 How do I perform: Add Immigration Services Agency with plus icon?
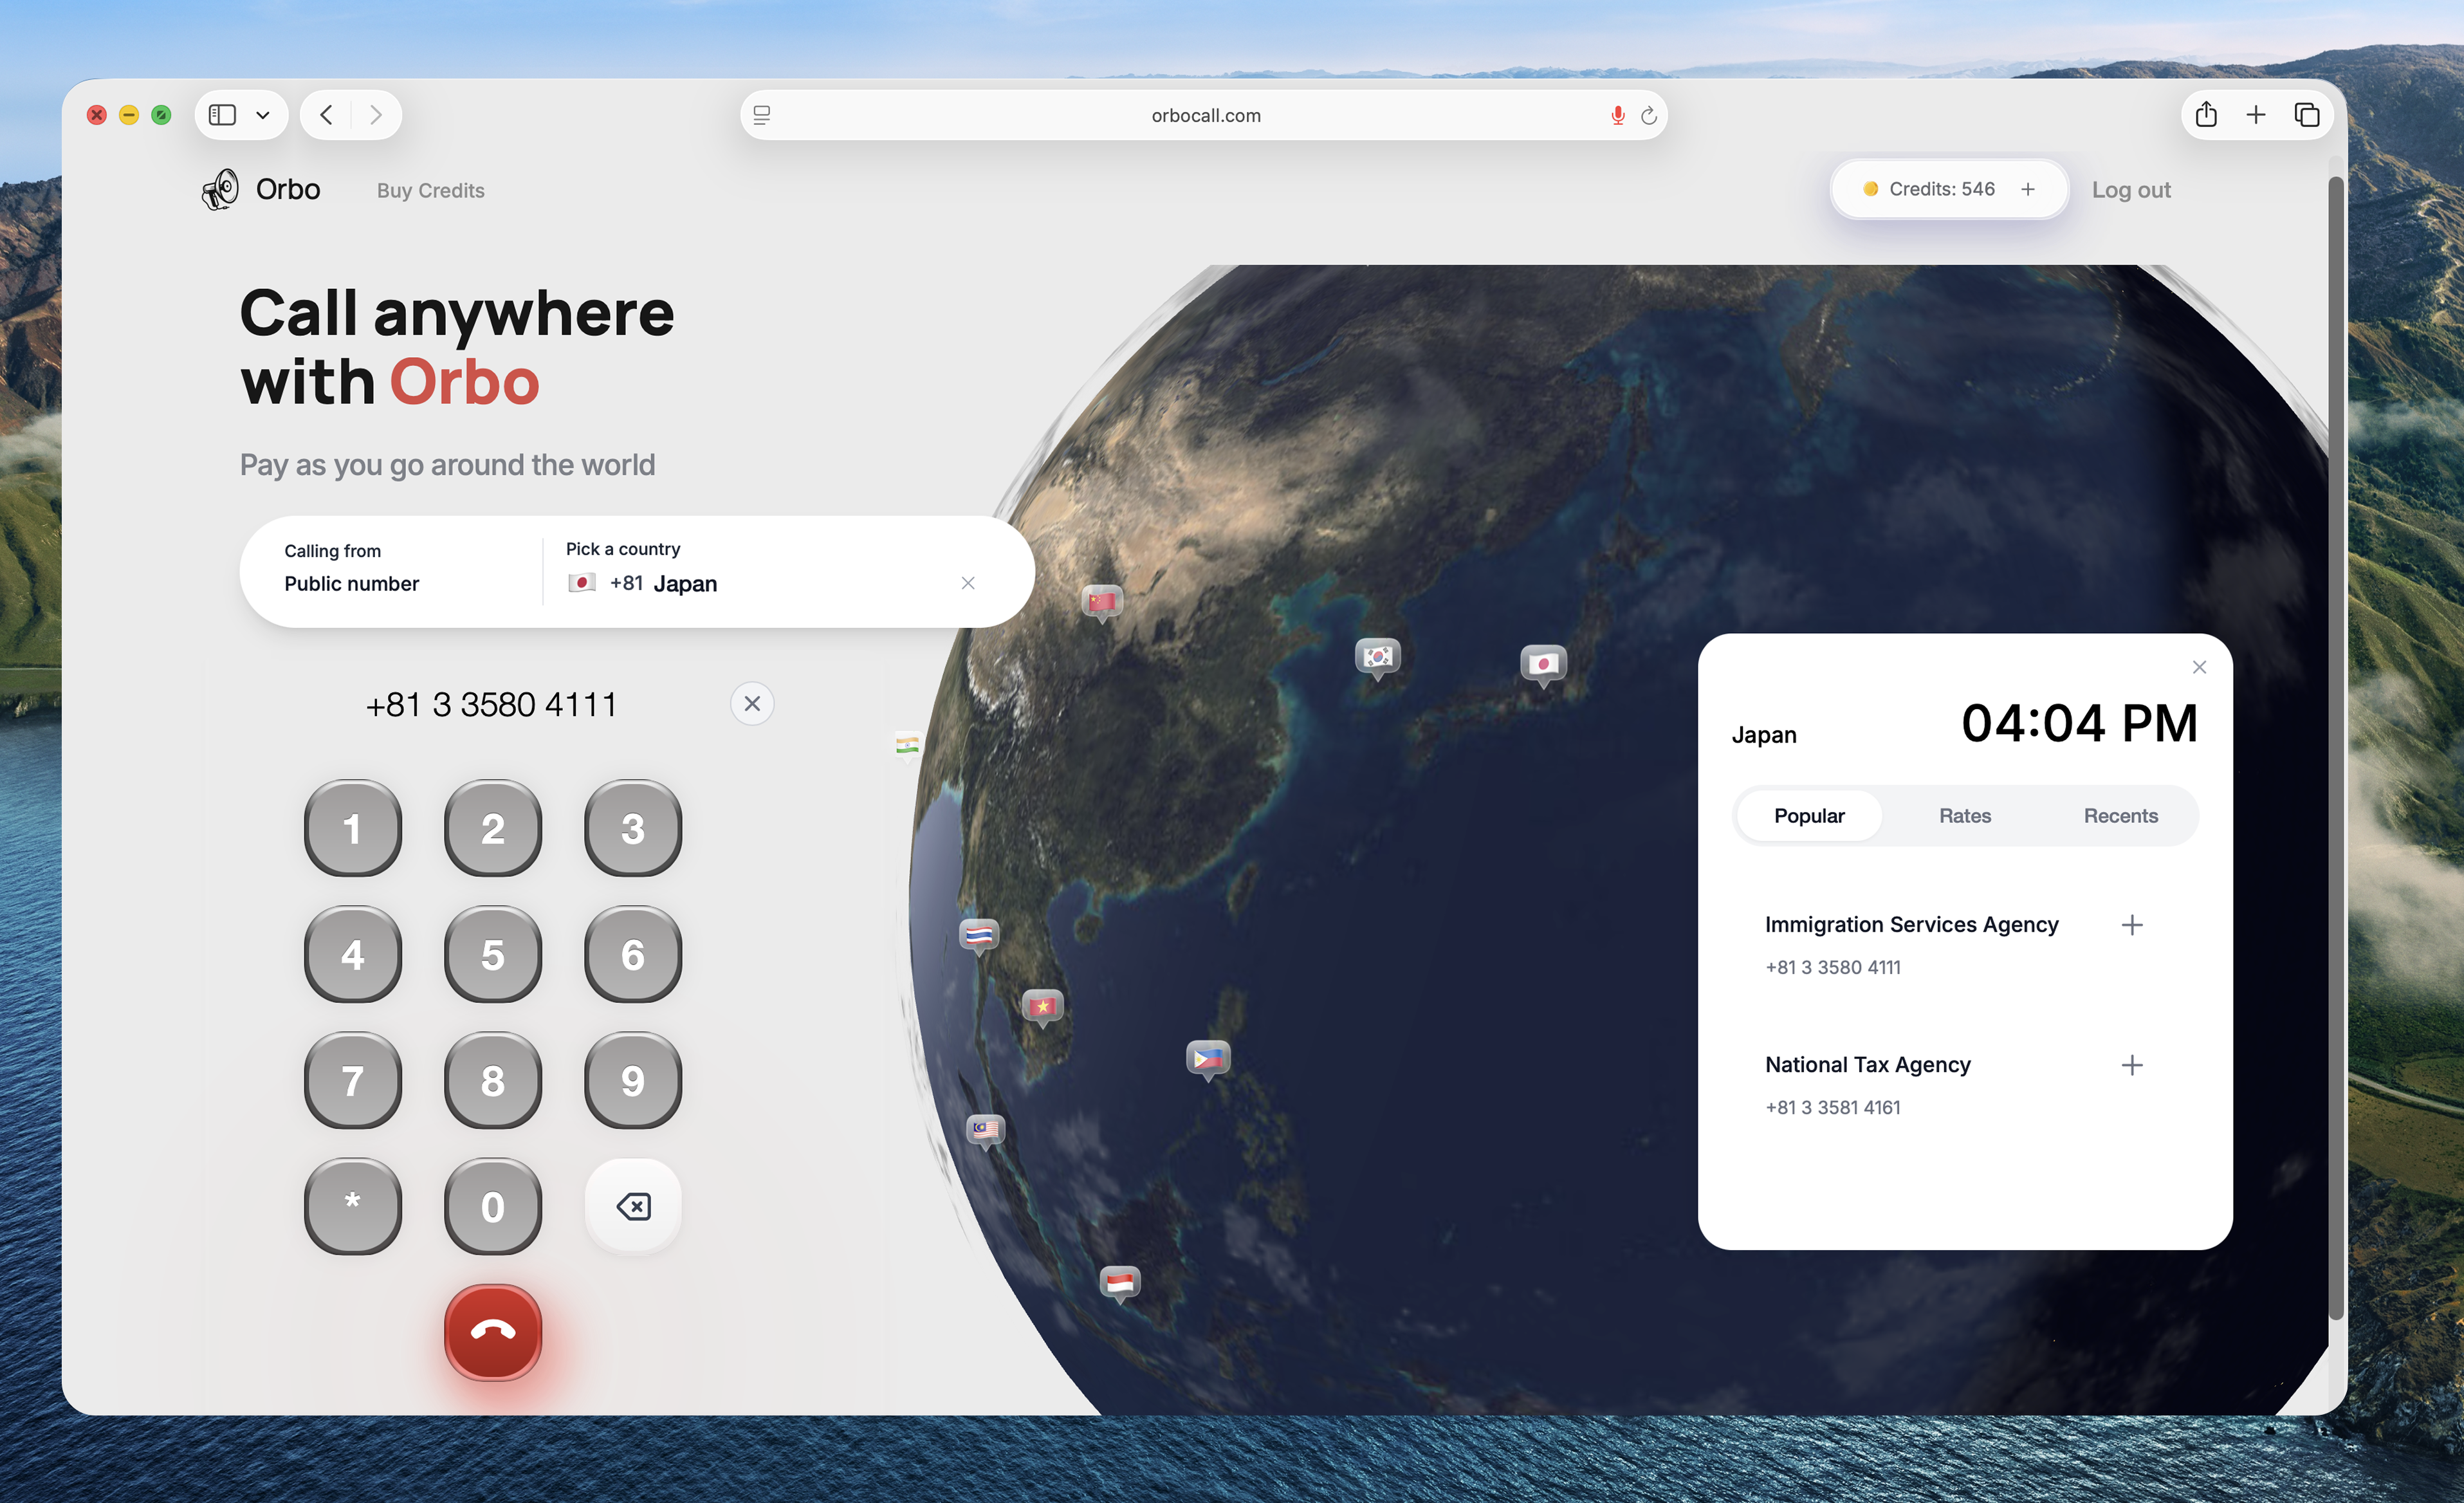click(x=2131, y=925)
